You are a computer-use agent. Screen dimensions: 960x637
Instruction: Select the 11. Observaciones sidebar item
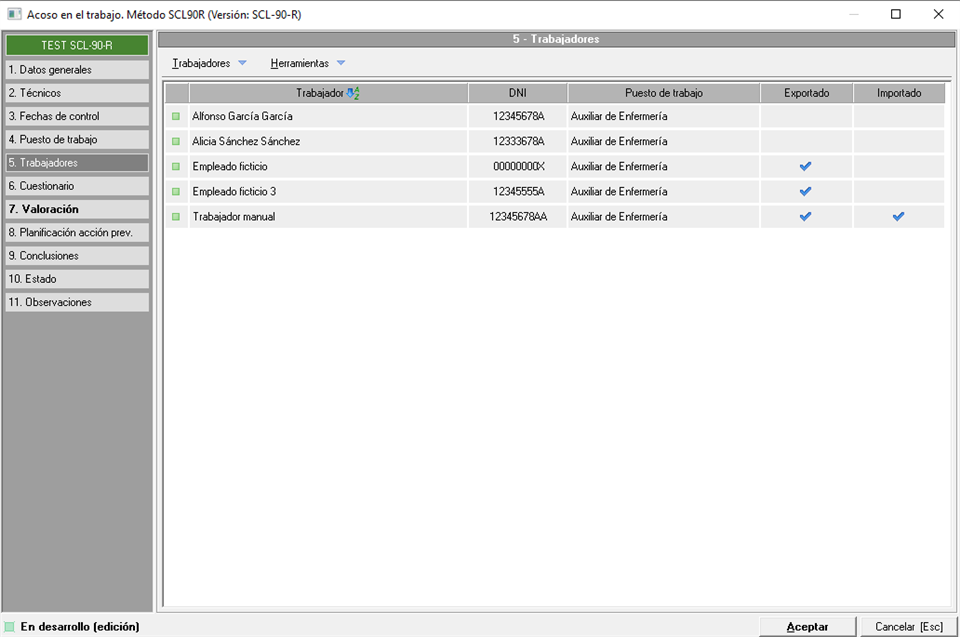click(77, 302)
